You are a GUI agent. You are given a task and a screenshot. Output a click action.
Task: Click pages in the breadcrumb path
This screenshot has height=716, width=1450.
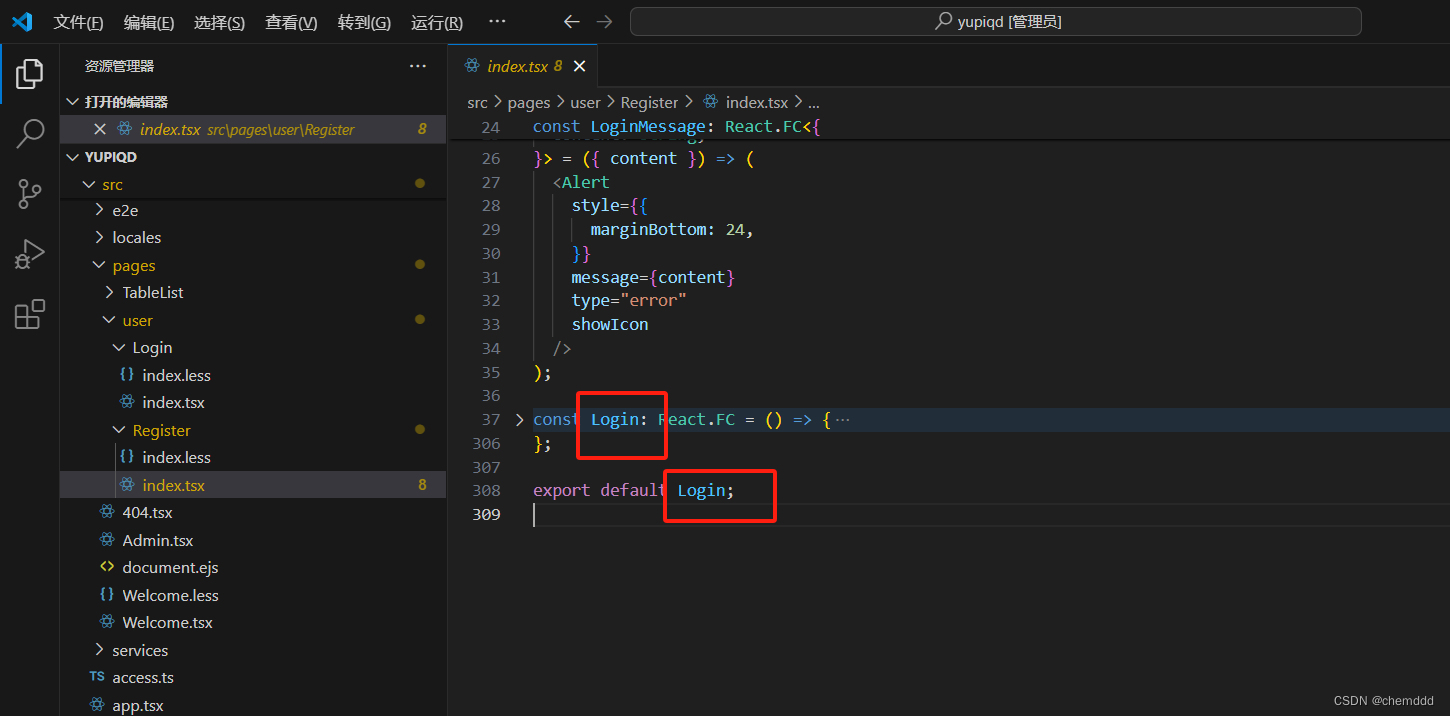[x=529, y=102]
